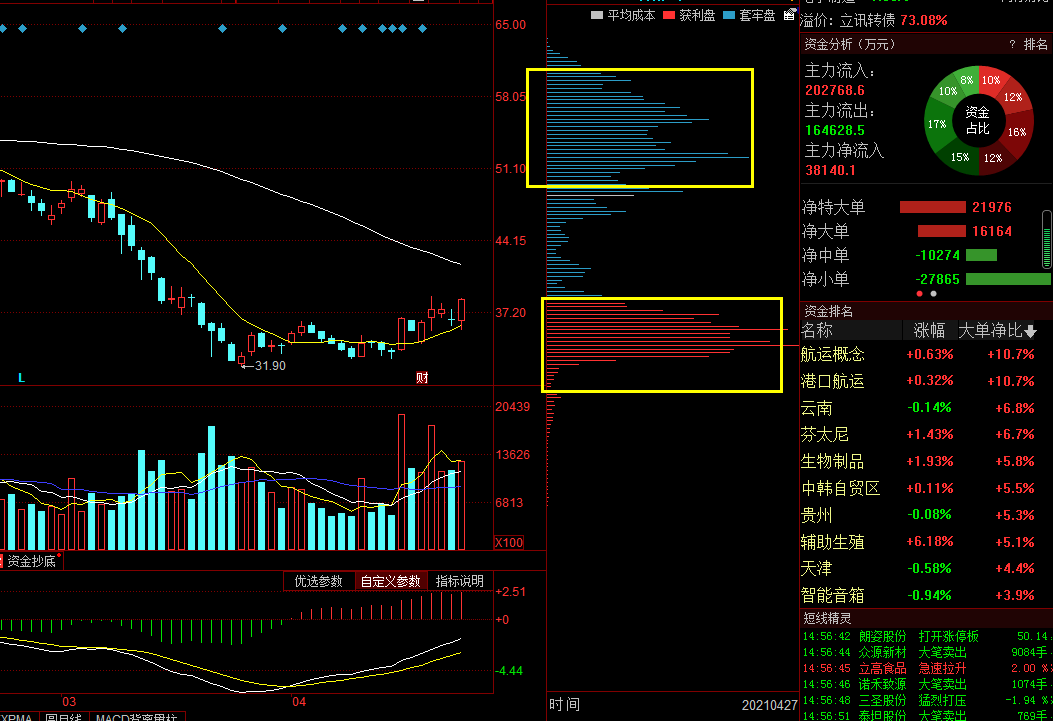
Task: Click 立高食品 in the 短线精灵 feed
Action: (x=882, y=668)
